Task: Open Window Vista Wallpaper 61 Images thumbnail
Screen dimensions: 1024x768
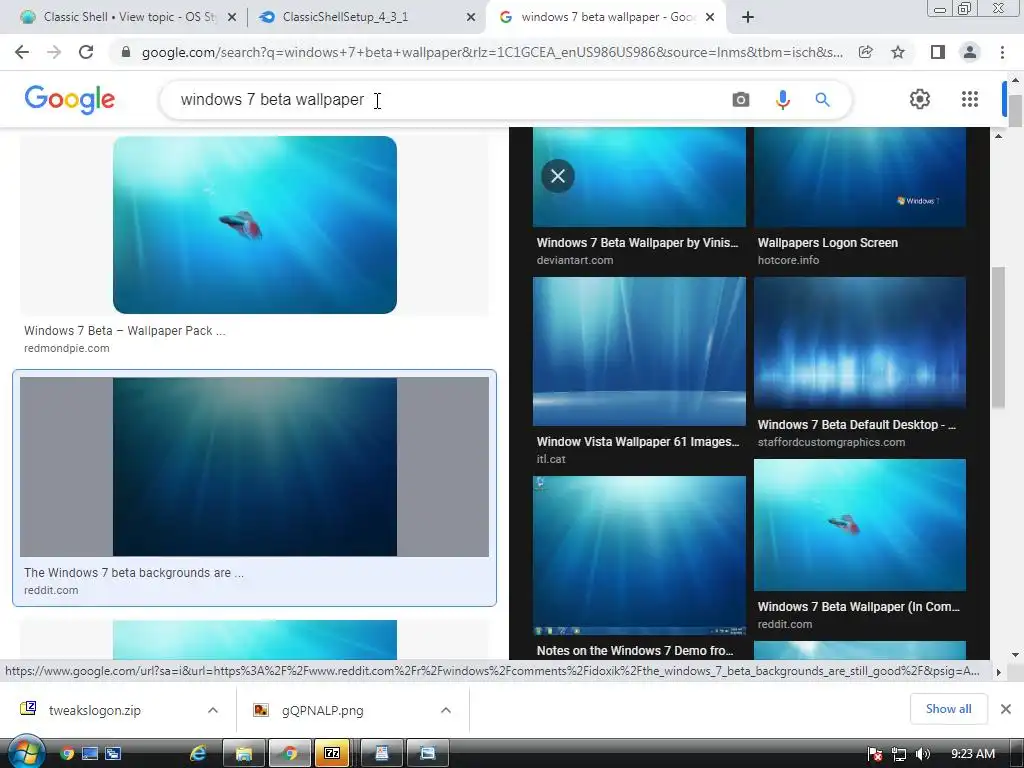Action: click(639, 351)
